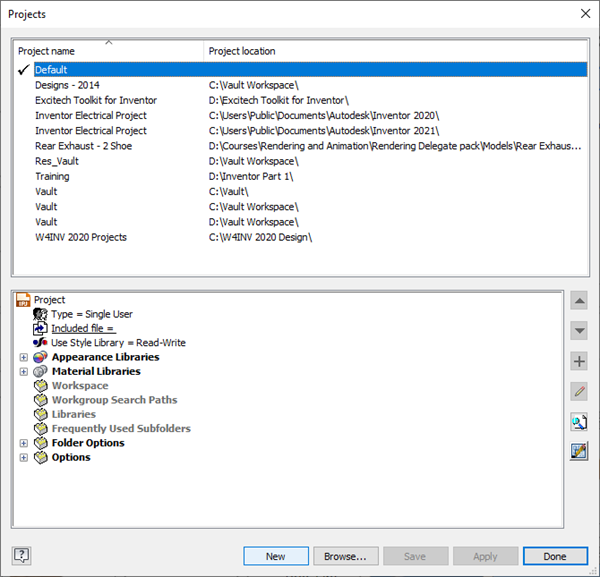Click the Options folder icon

pos(41,457)
